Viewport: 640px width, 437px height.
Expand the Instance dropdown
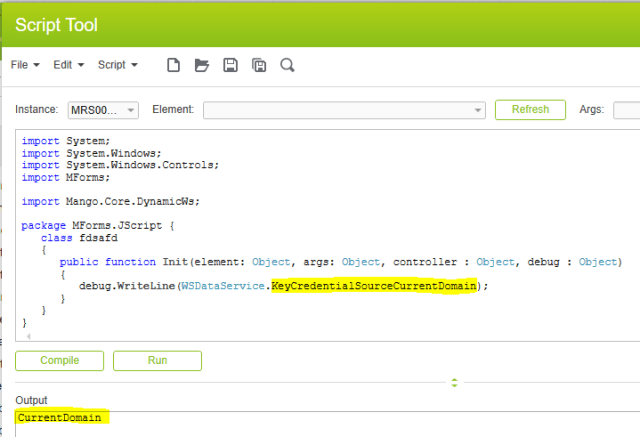(x=132, y=110)
